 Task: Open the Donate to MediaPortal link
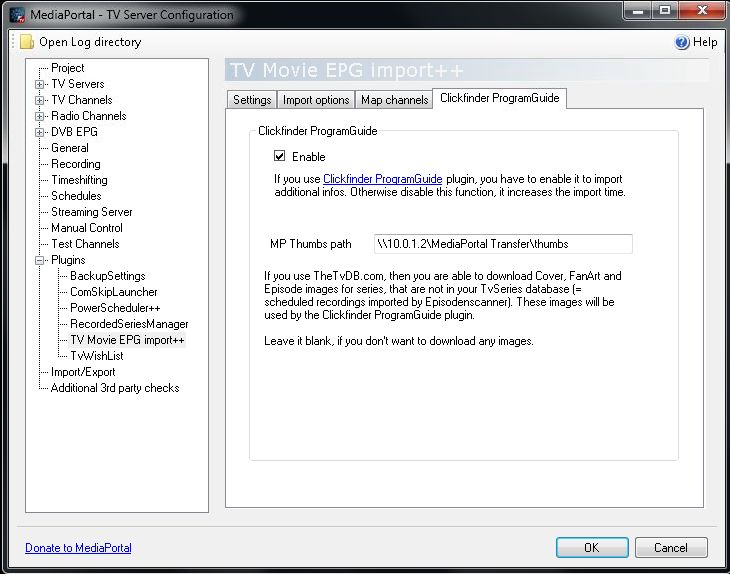click(x=78, y=548)
